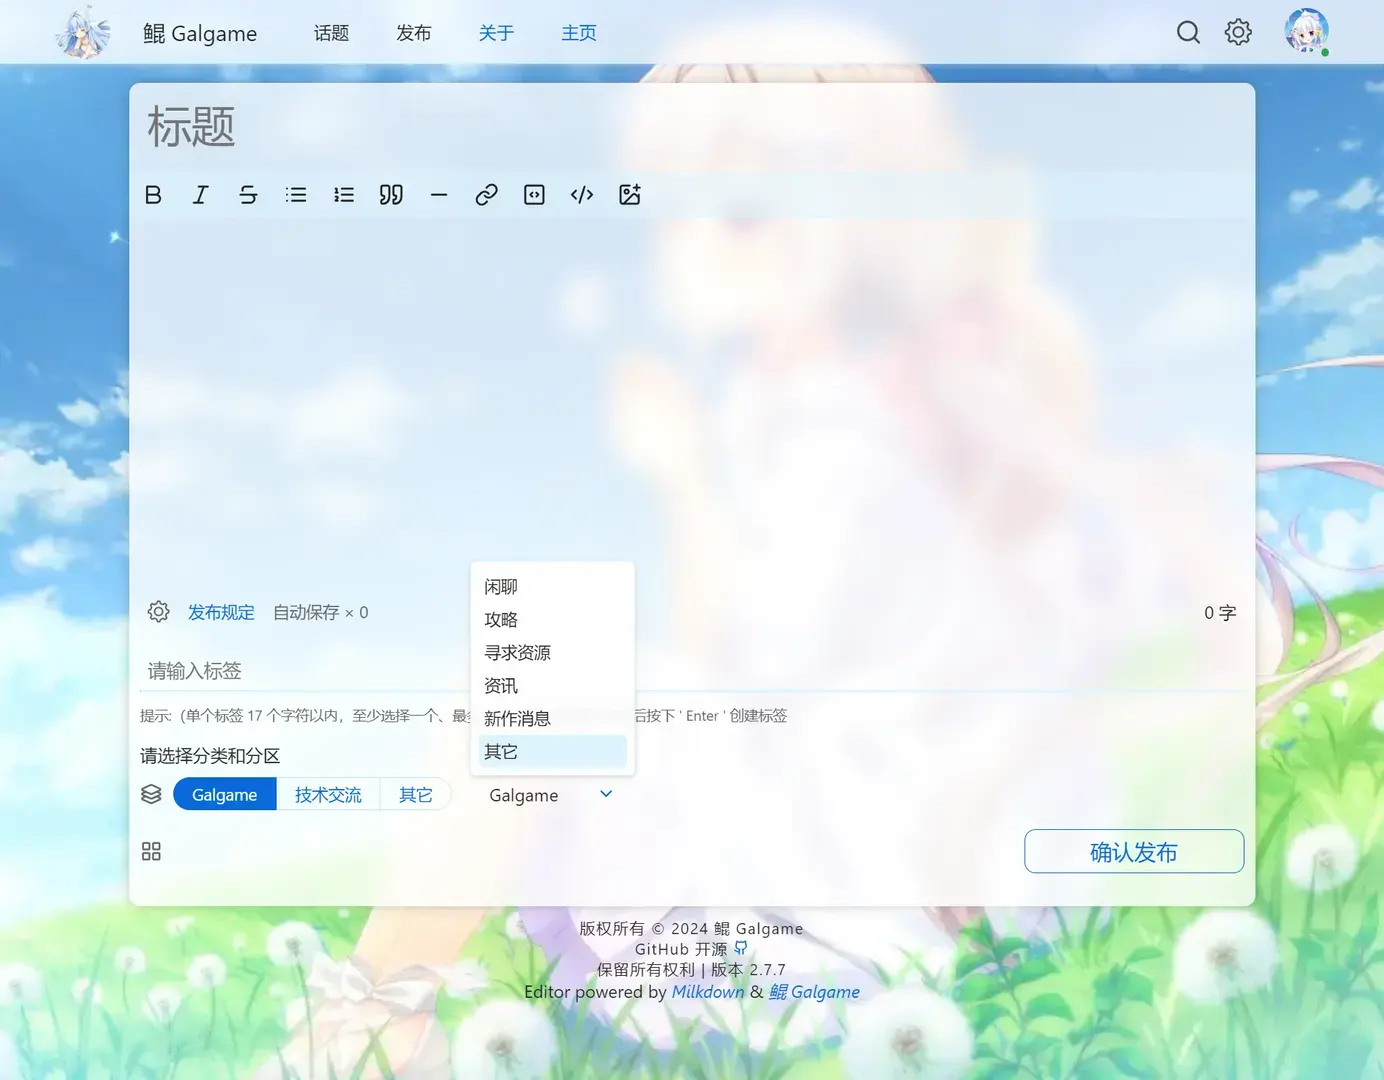Screen dimensions: 1384x1080
Task: Upload an image to the editor
Action: (630, 195)
